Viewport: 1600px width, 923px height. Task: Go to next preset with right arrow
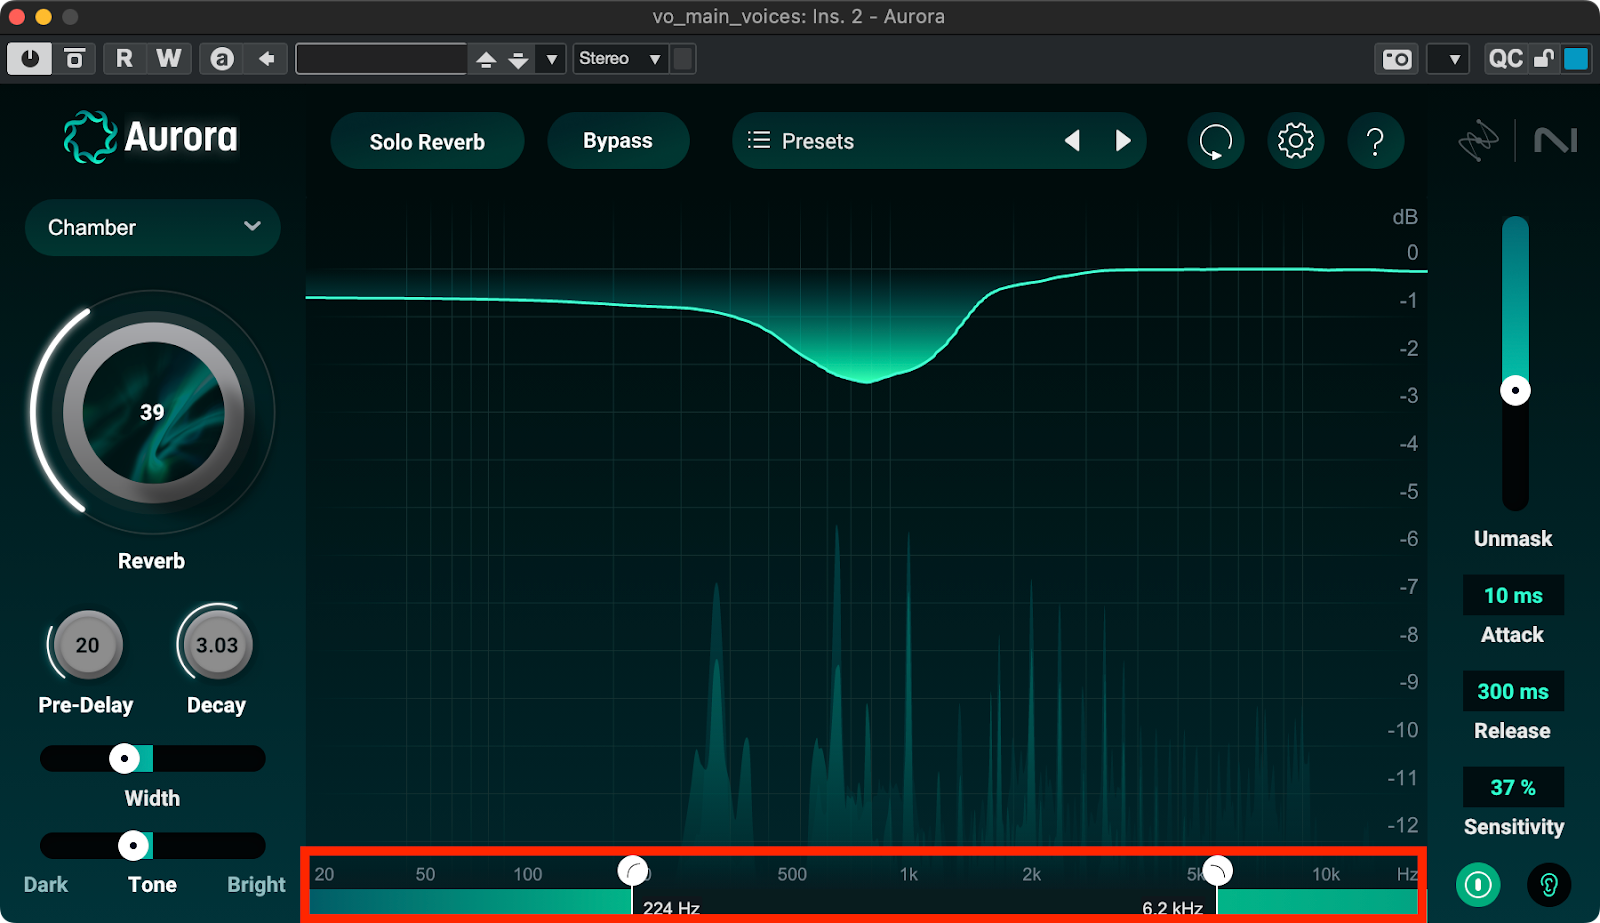[x=1123, y=141]
